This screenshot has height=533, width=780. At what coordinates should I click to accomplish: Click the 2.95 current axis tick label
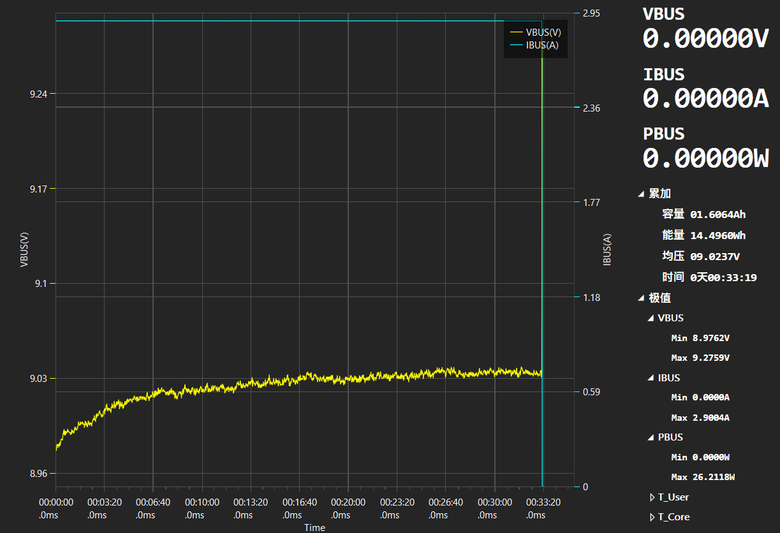point(591,13)
